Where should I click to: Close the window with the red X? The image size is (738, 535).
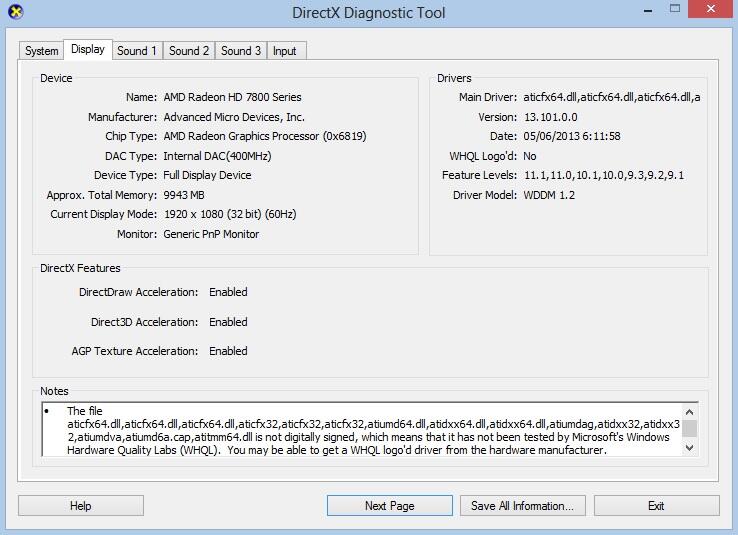[711, 9]
